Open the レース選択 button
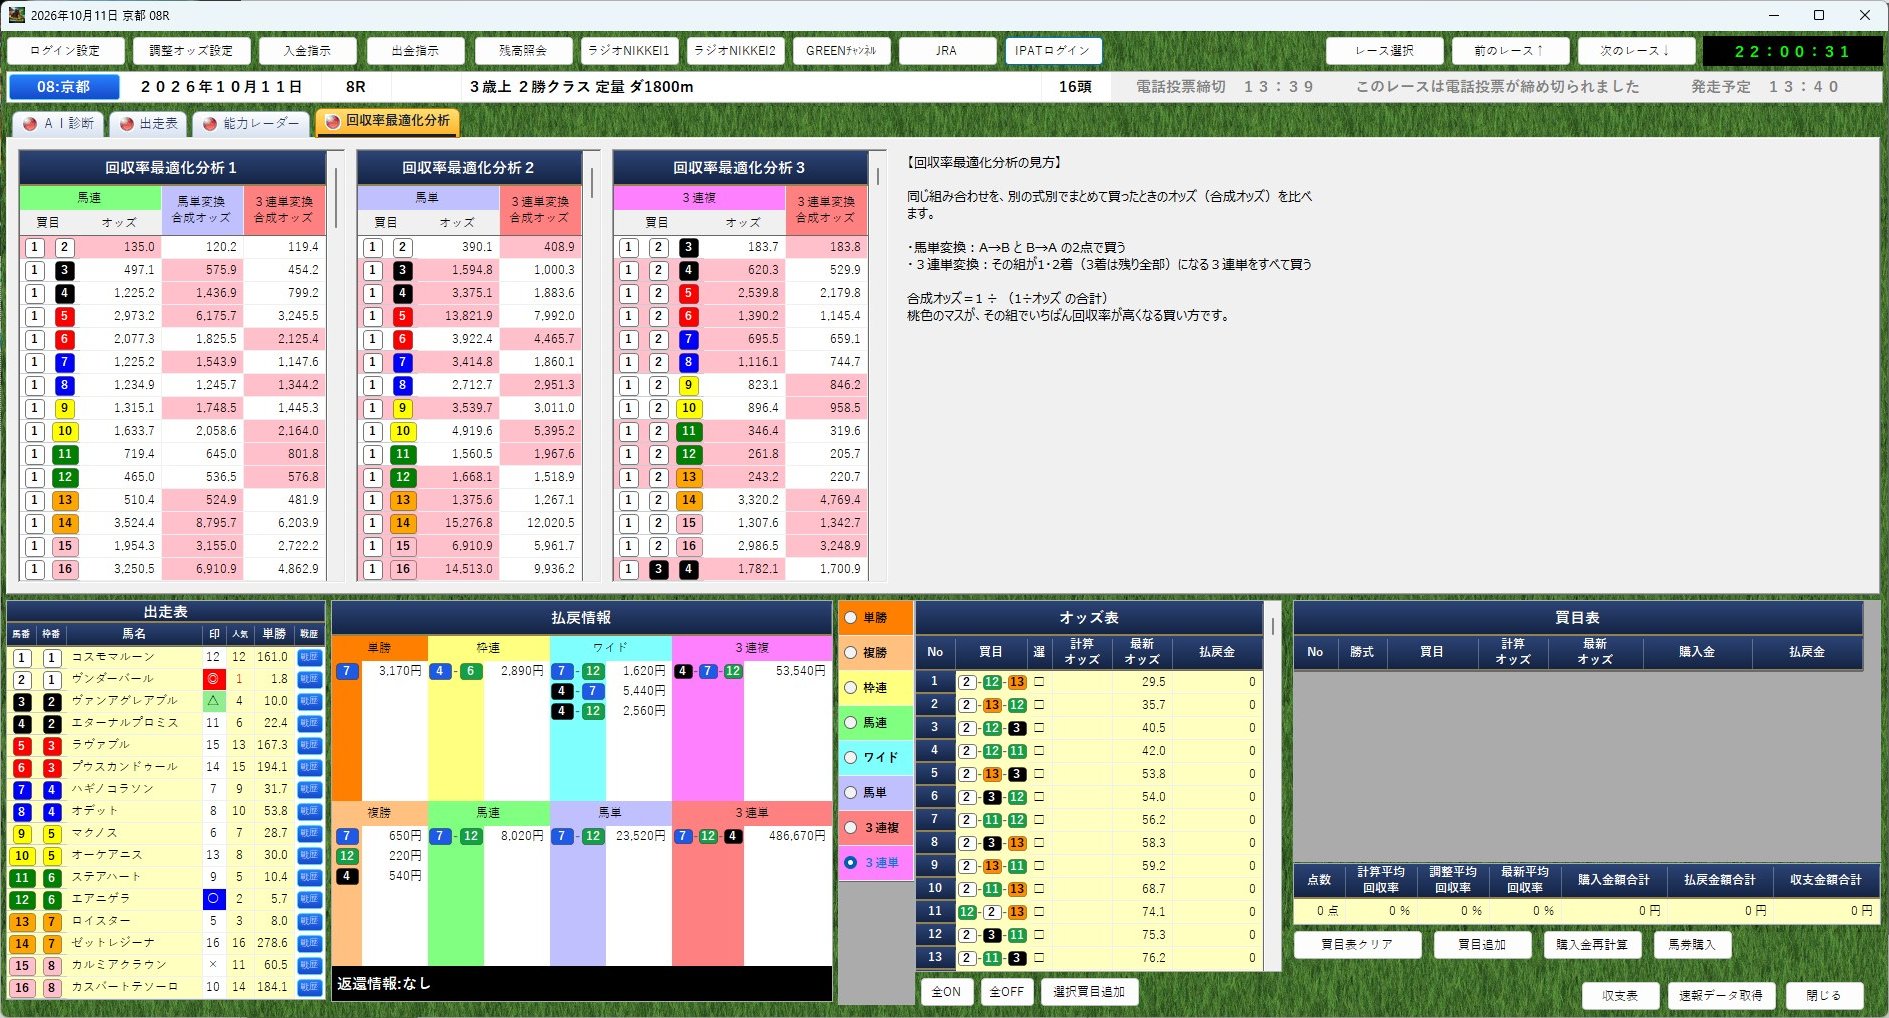 [1385, 50]
